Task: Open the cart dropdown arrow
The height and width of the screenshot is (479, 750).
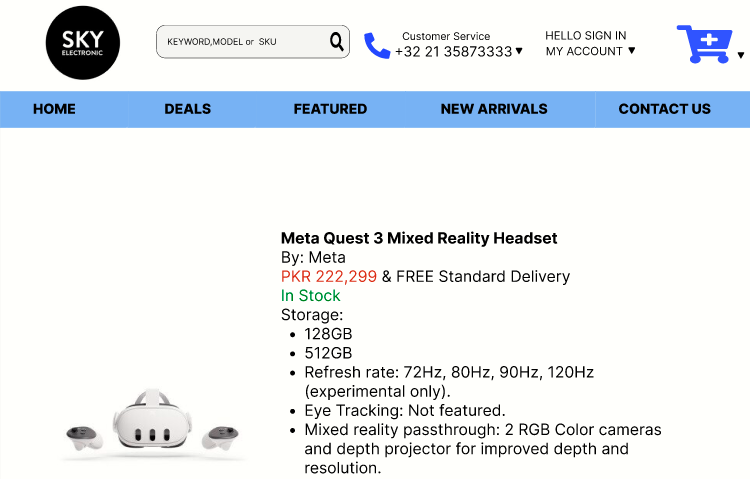Action: pos(740,55)
